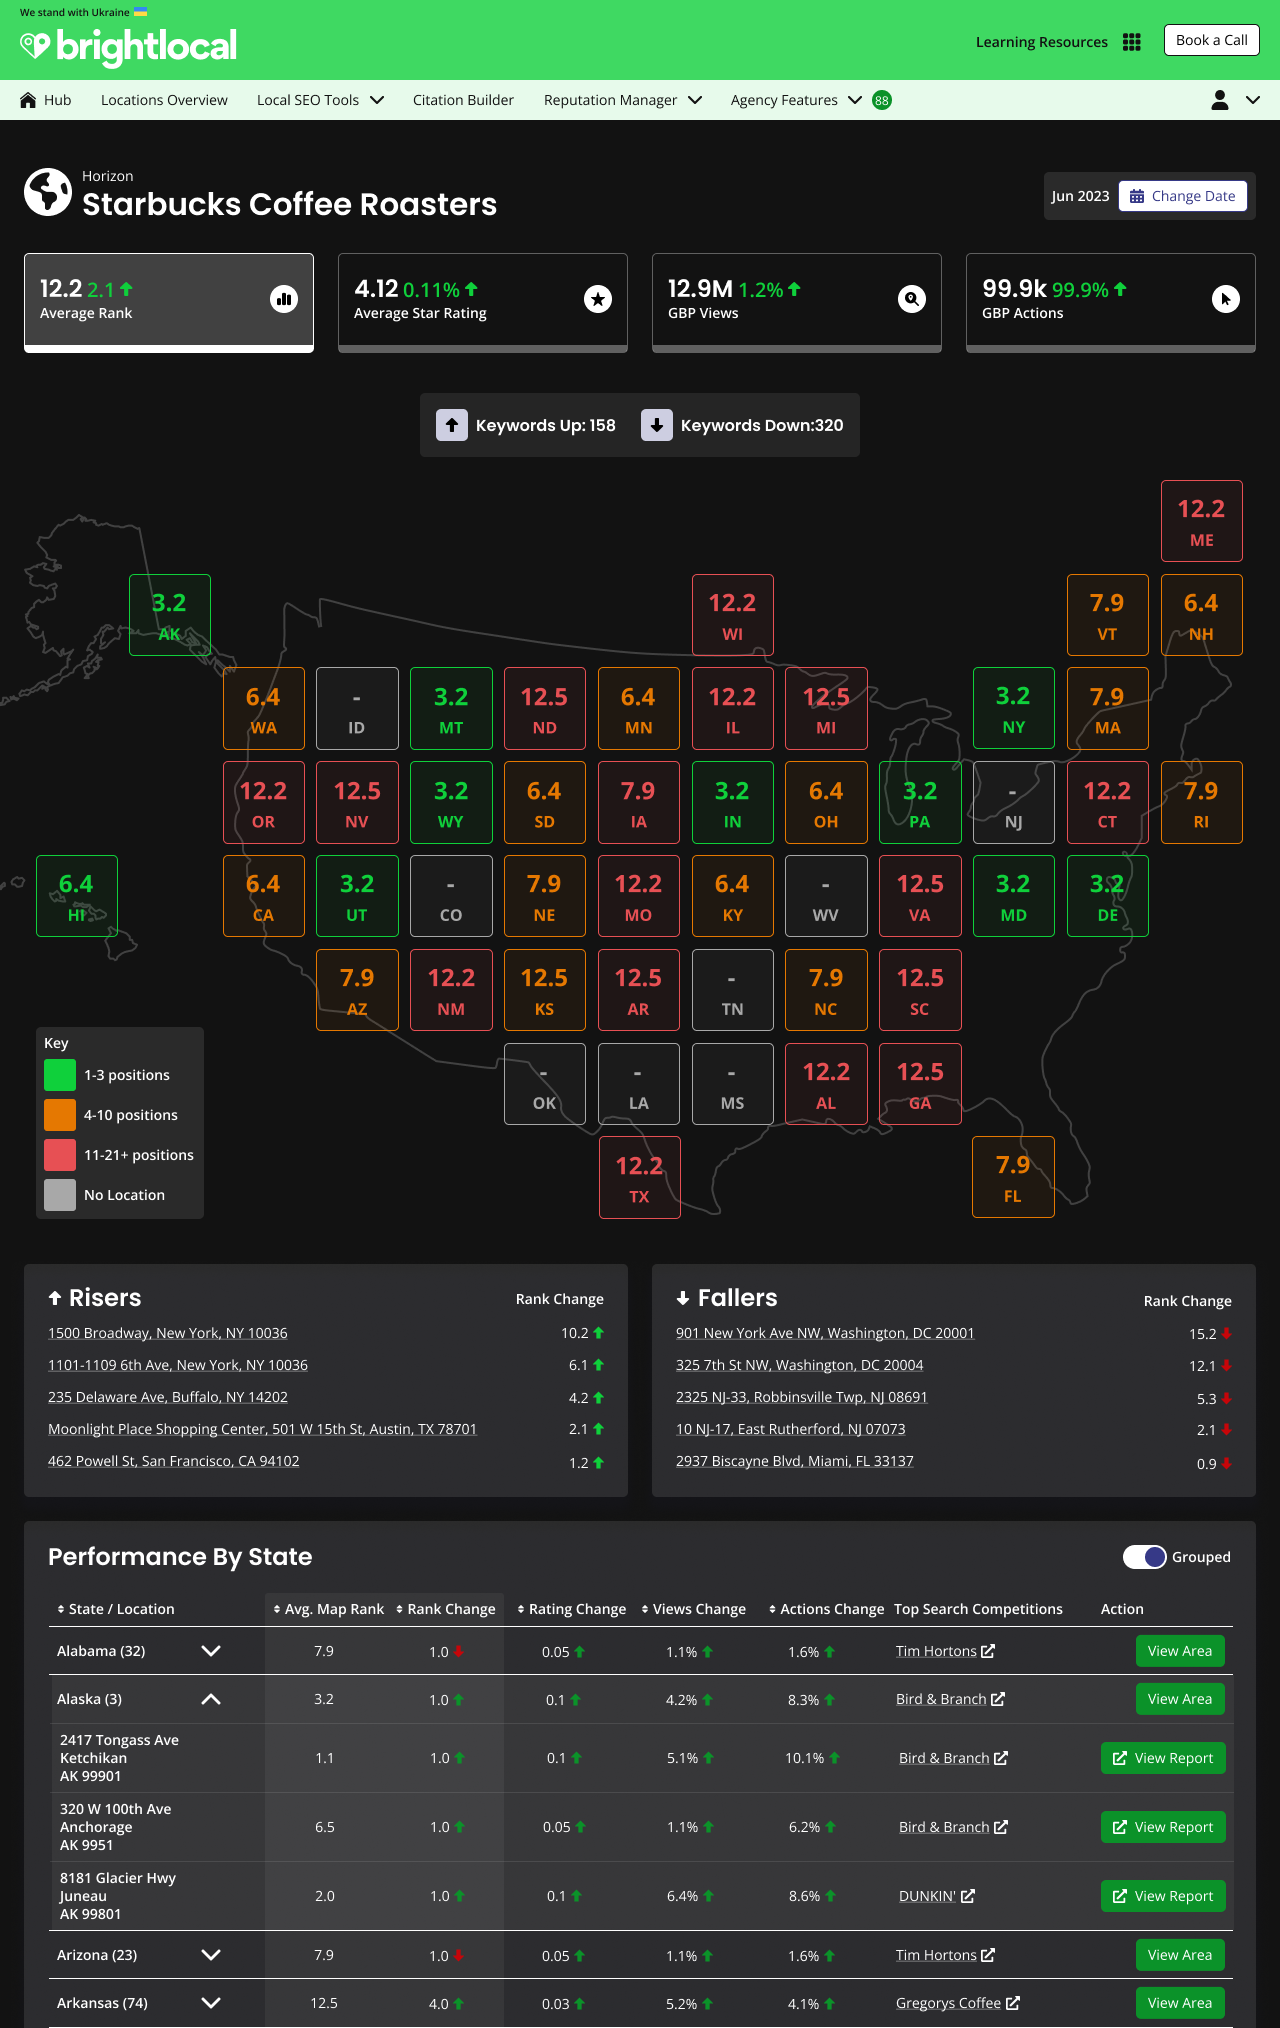
Task: Select the TX state tile
Action: 640,1178
